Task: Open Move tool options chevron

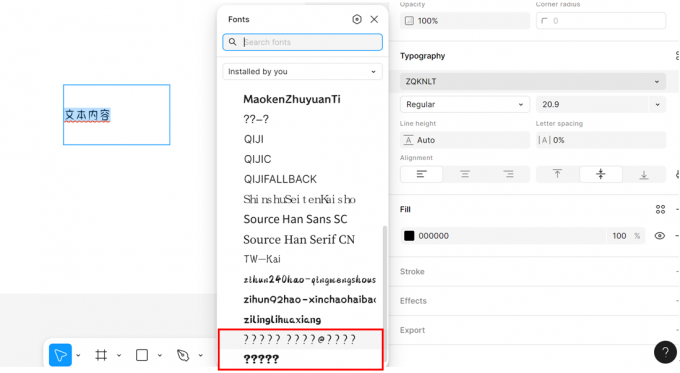Action: pos(78,355)
